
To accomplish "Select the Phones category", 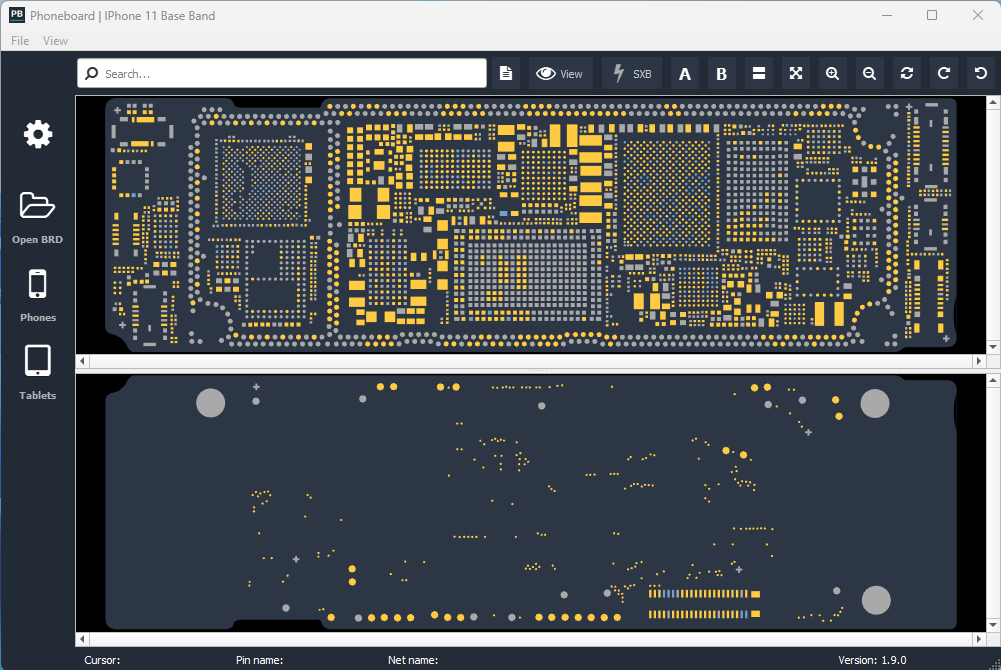I will pyautogui.click(x=37, y=297).
